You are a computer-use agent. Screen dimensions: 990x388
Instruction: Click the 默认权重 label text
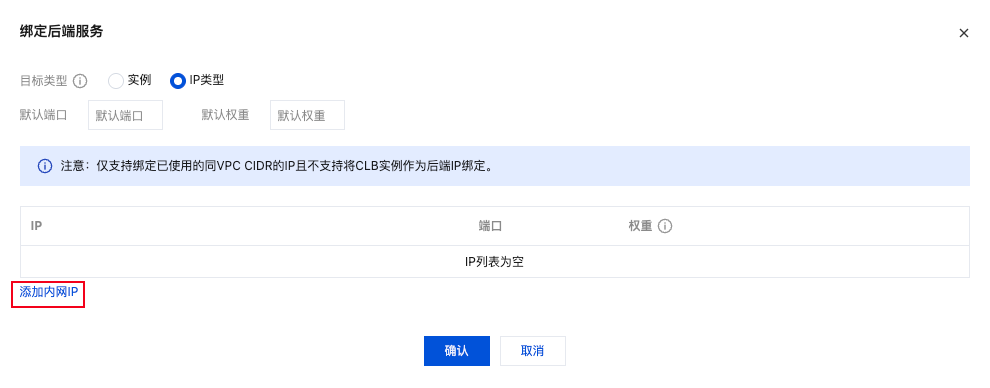coord(225,115)
